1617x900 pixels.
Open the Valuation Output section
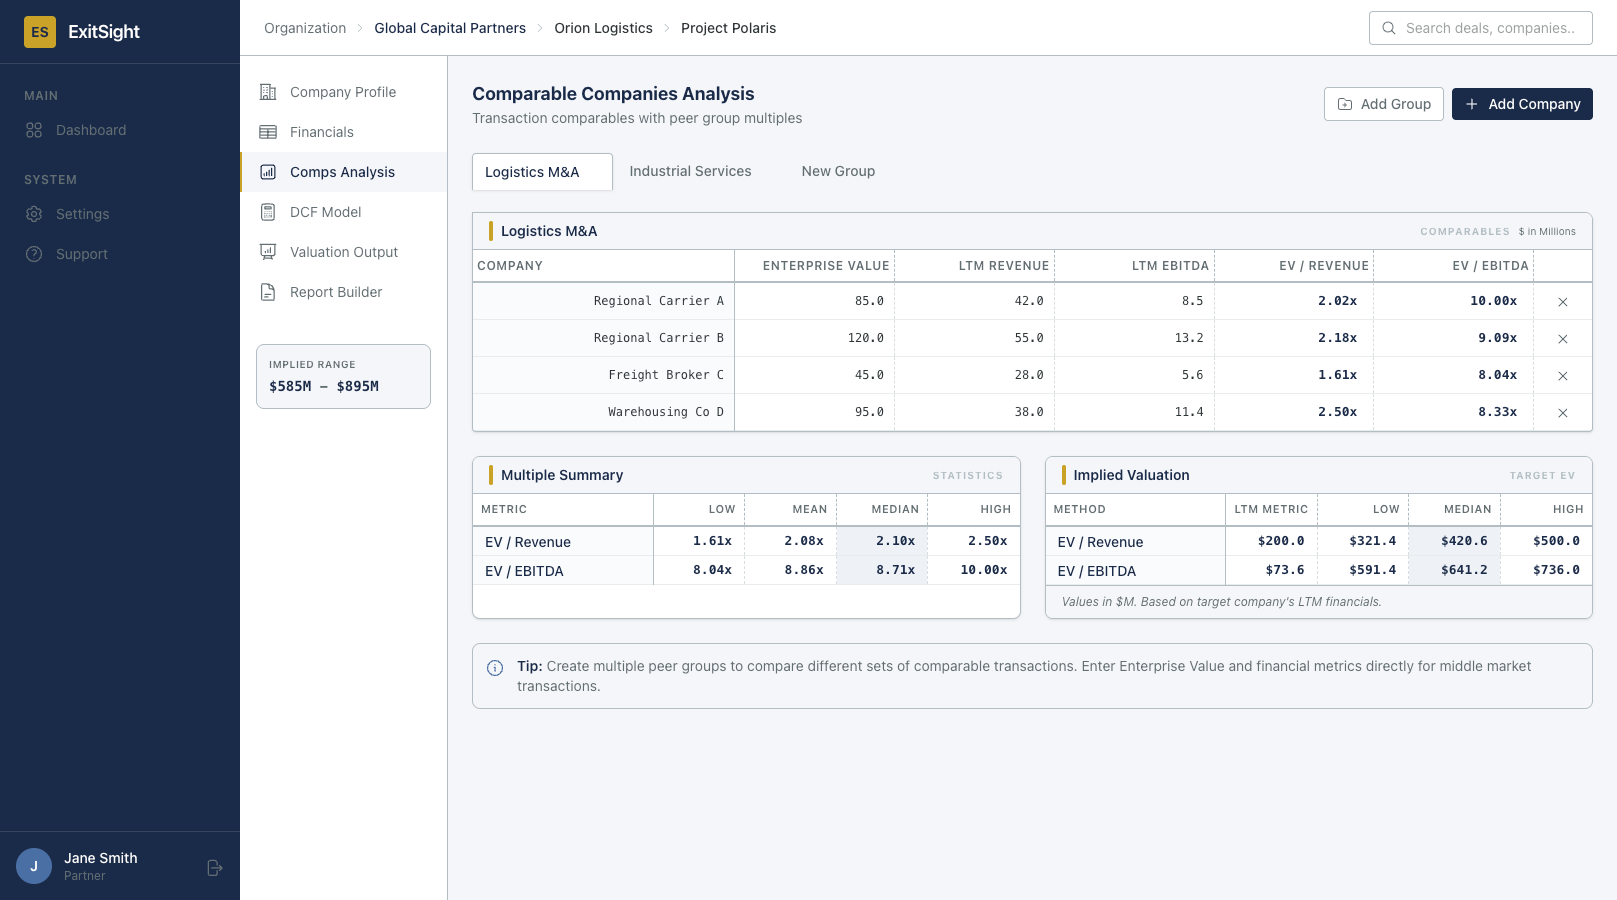pos(343,251)
